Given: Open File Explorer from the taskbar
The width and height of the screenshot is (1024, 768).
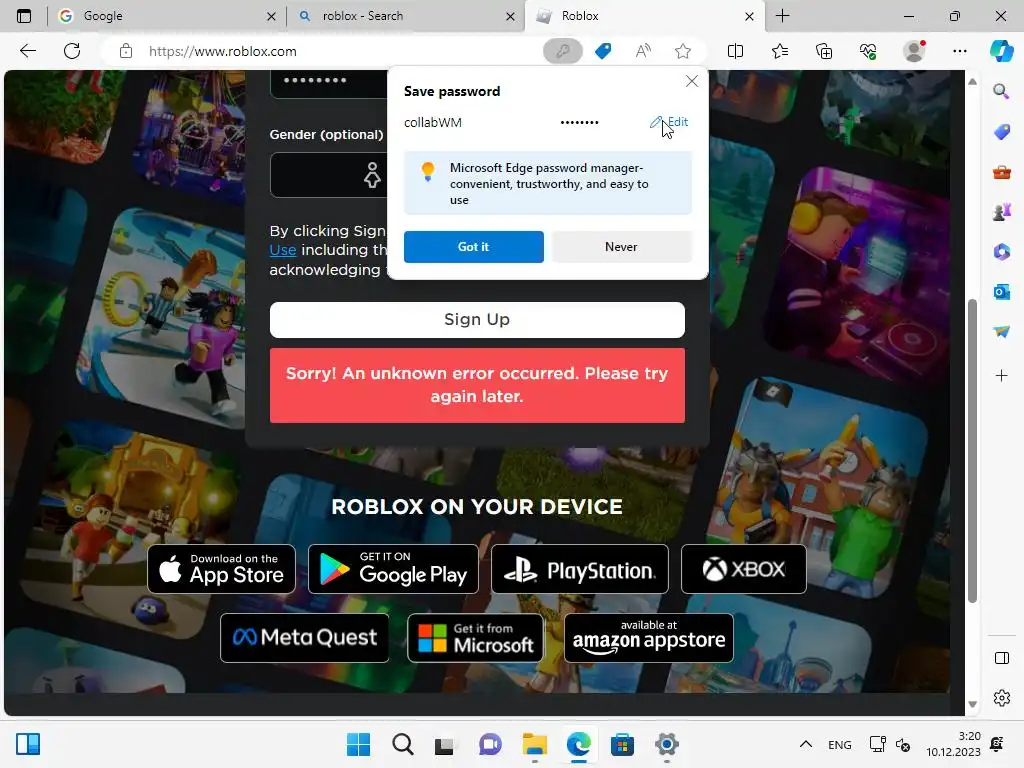Looking at the screenshot, I should coord(534,744).
